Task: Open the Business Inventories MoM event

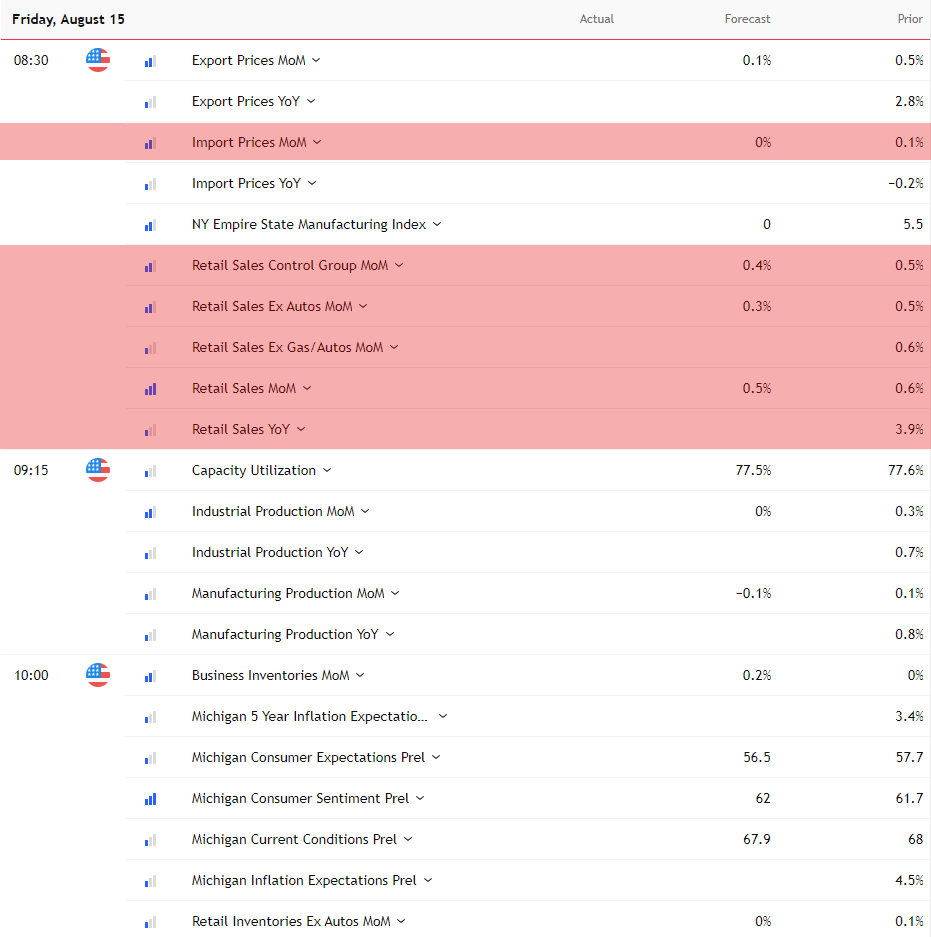Action: pos(271,675)
